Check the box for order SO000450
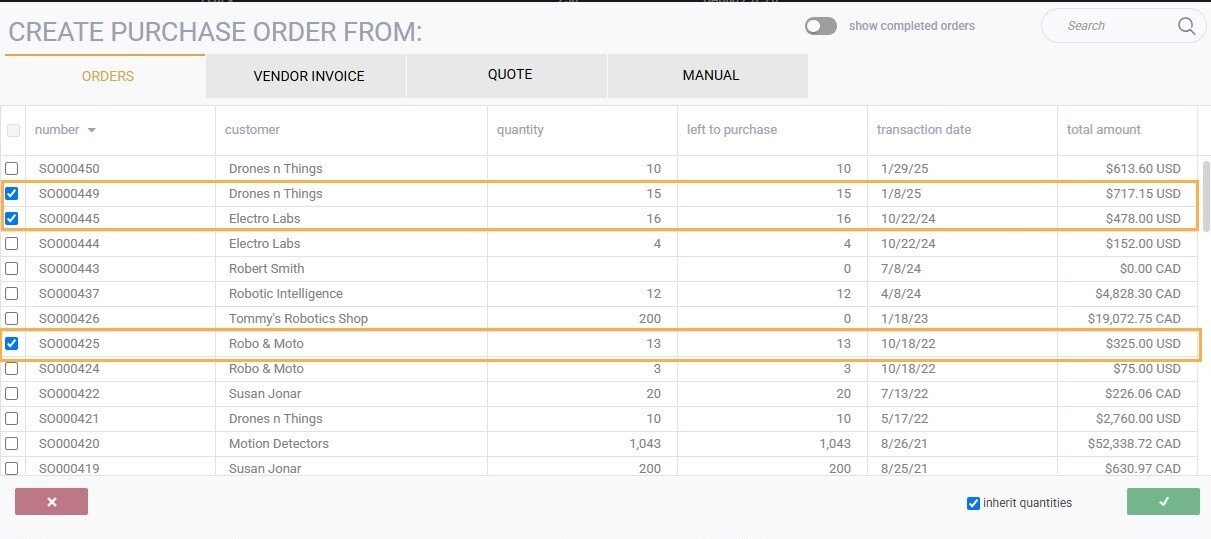This screenshot has width=1211, height=539. click(12, 168)
